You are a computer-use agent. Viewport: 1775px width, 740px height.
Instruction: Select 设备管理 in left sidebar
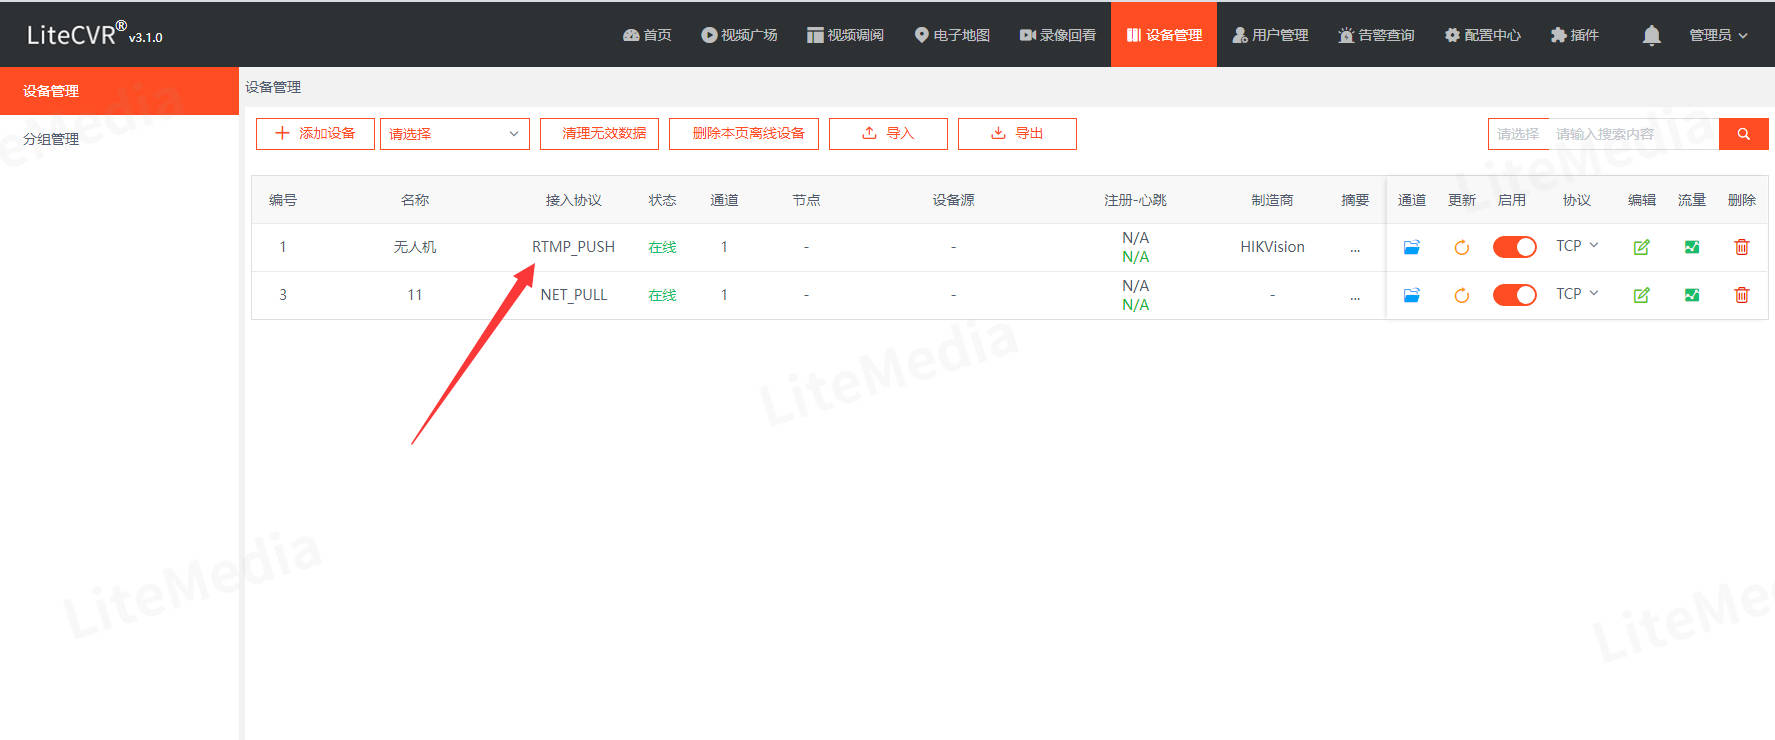119,91
